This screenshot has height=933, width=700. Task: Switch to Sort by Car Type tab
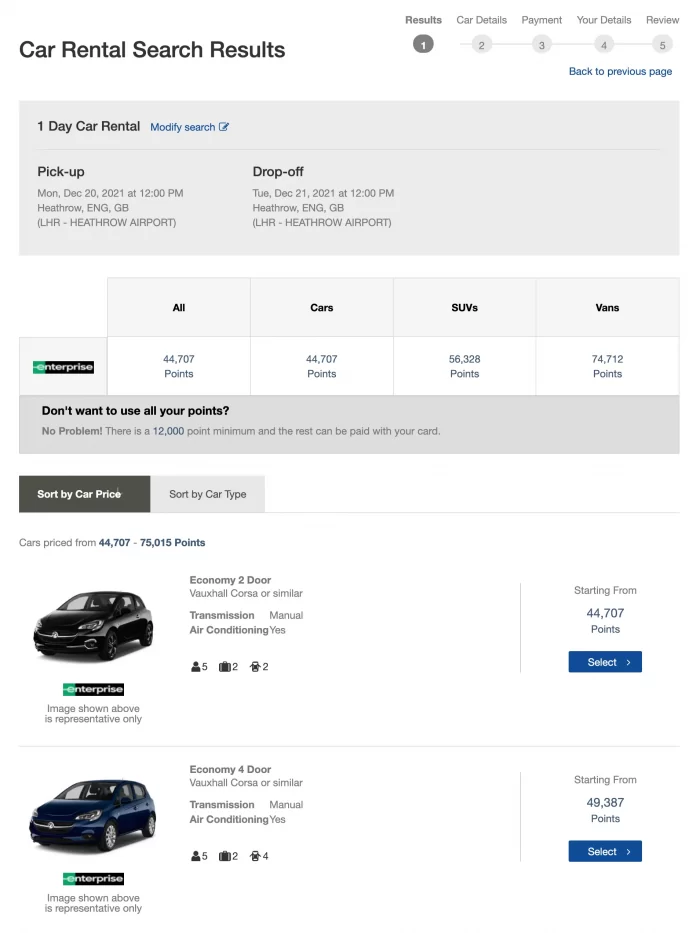[207, 494]
